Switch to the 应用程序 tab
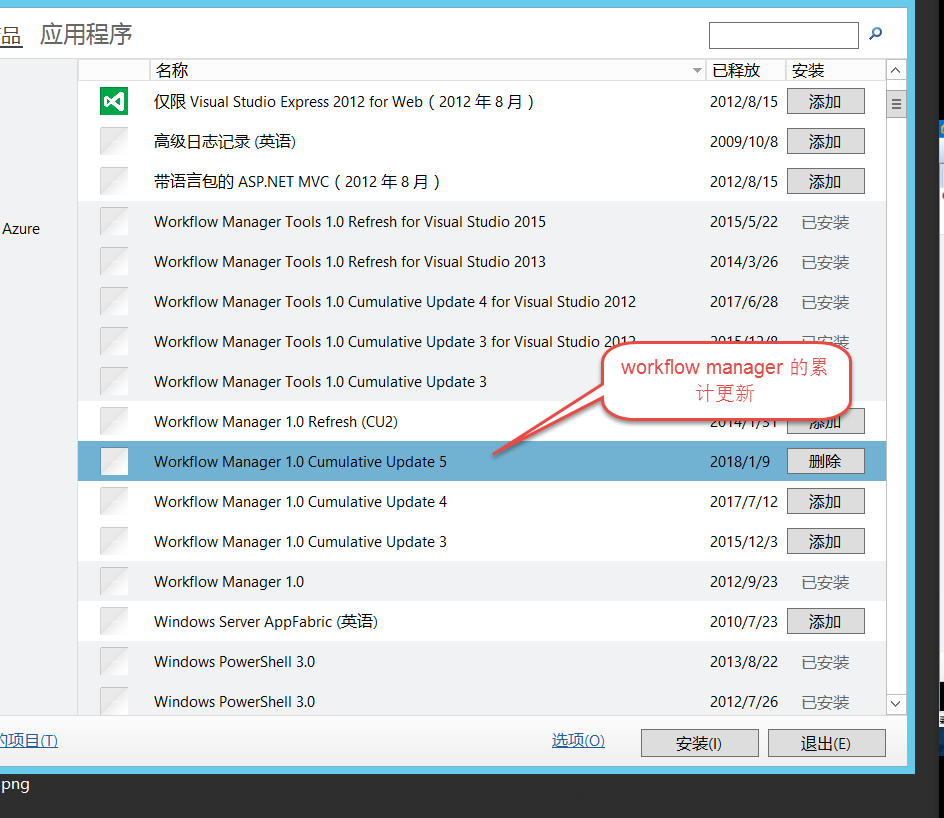The image size is (944, 818). [x=86, y=34]
